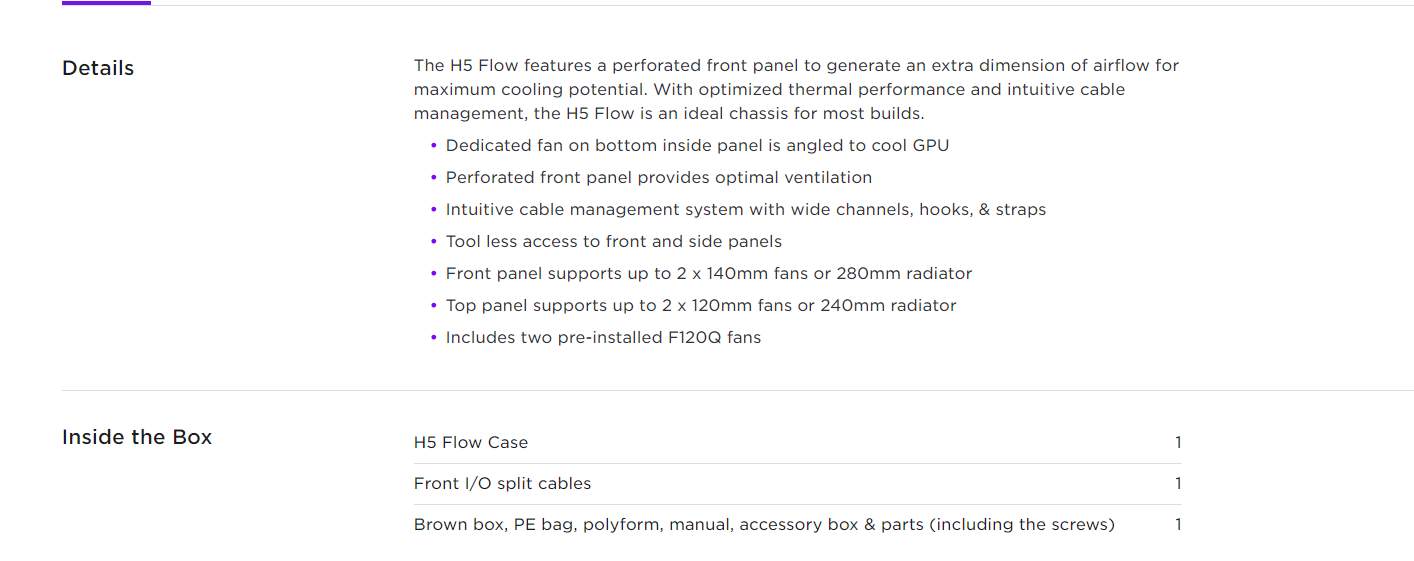Click the H5 Flow Case row
The width and height of the screenshot is (1414, 561).
pyautogui.click(x=797, y=442)
